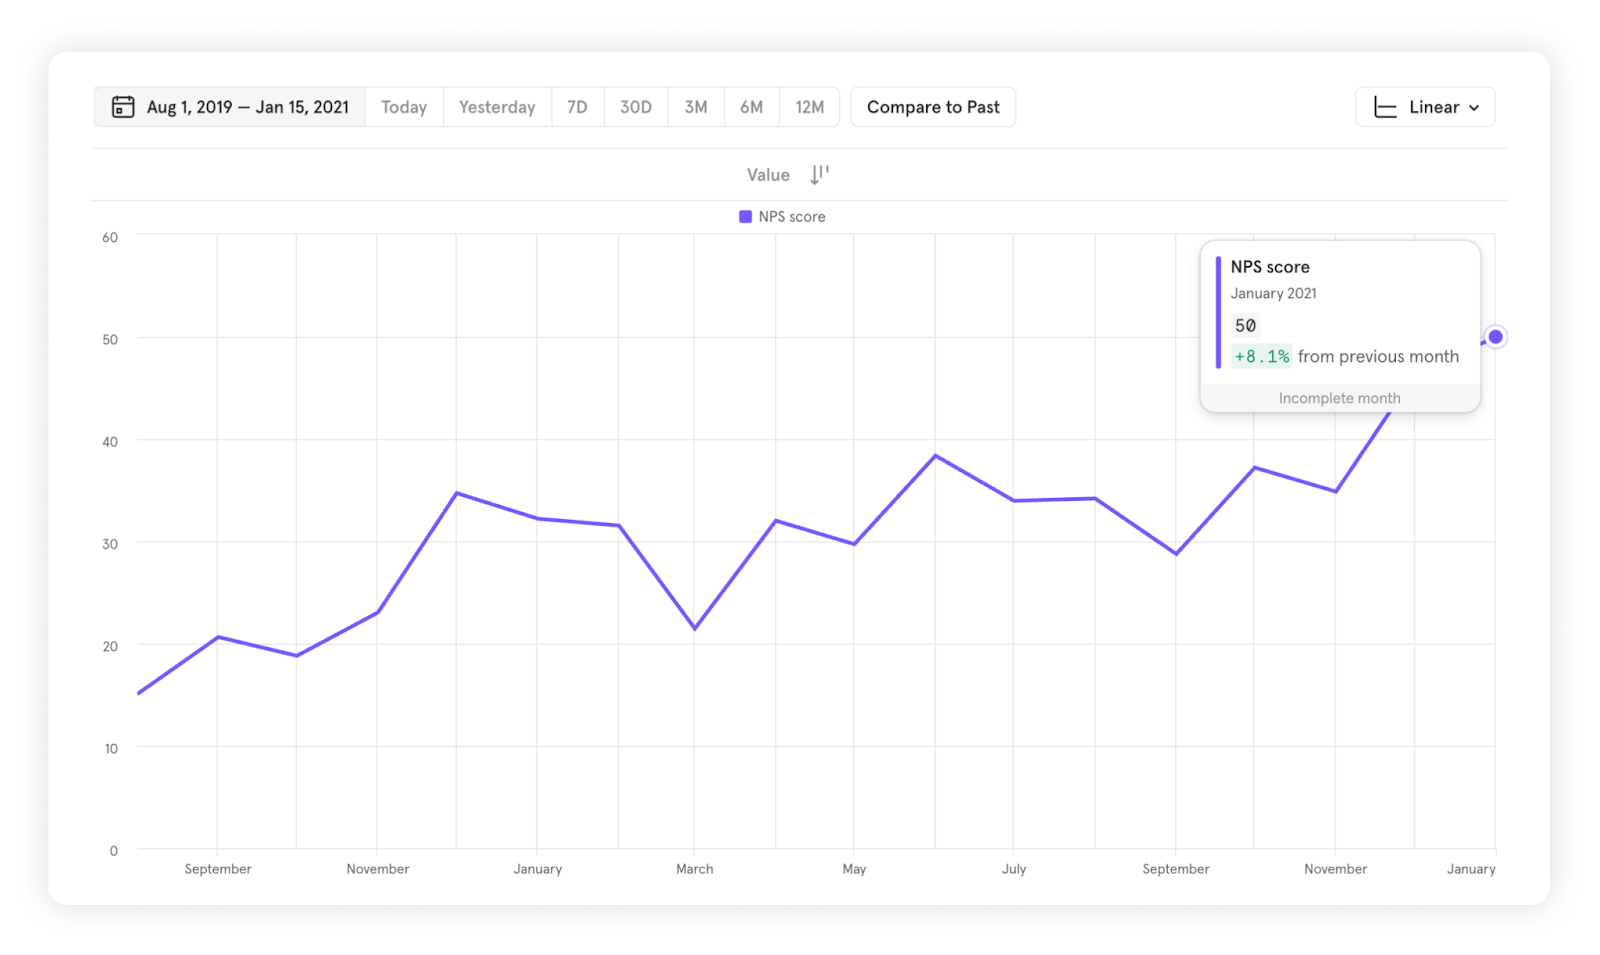Click the NPS score legend label
This screenshot has width=1600, height=955.
[x=792, y=217]
